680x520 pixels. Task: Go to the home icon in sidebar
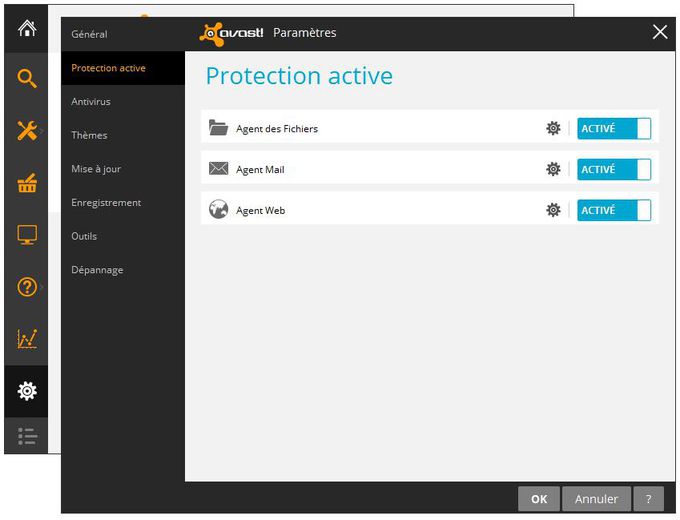(x=27, y=29)
